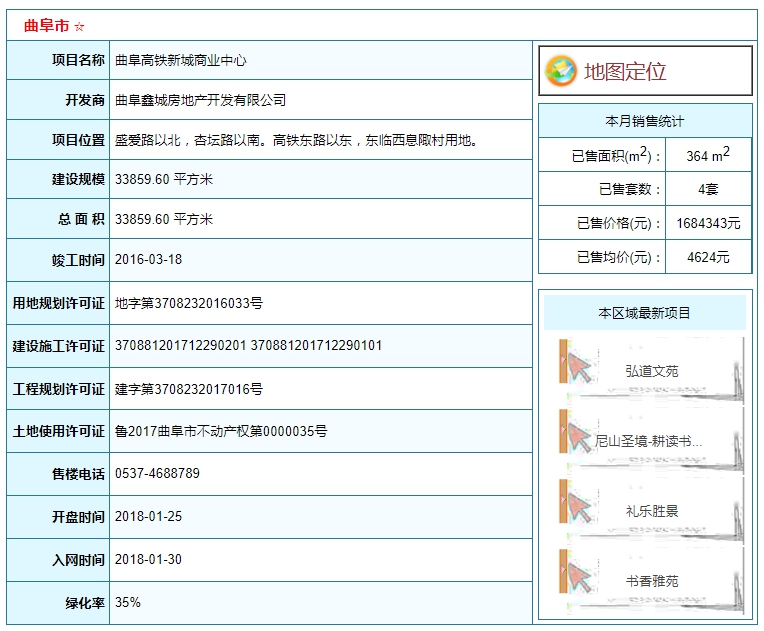The width and height of the screenshot is (764, 631).
Task: Select sales phone 0537-4688789
Action: point(157,473)
